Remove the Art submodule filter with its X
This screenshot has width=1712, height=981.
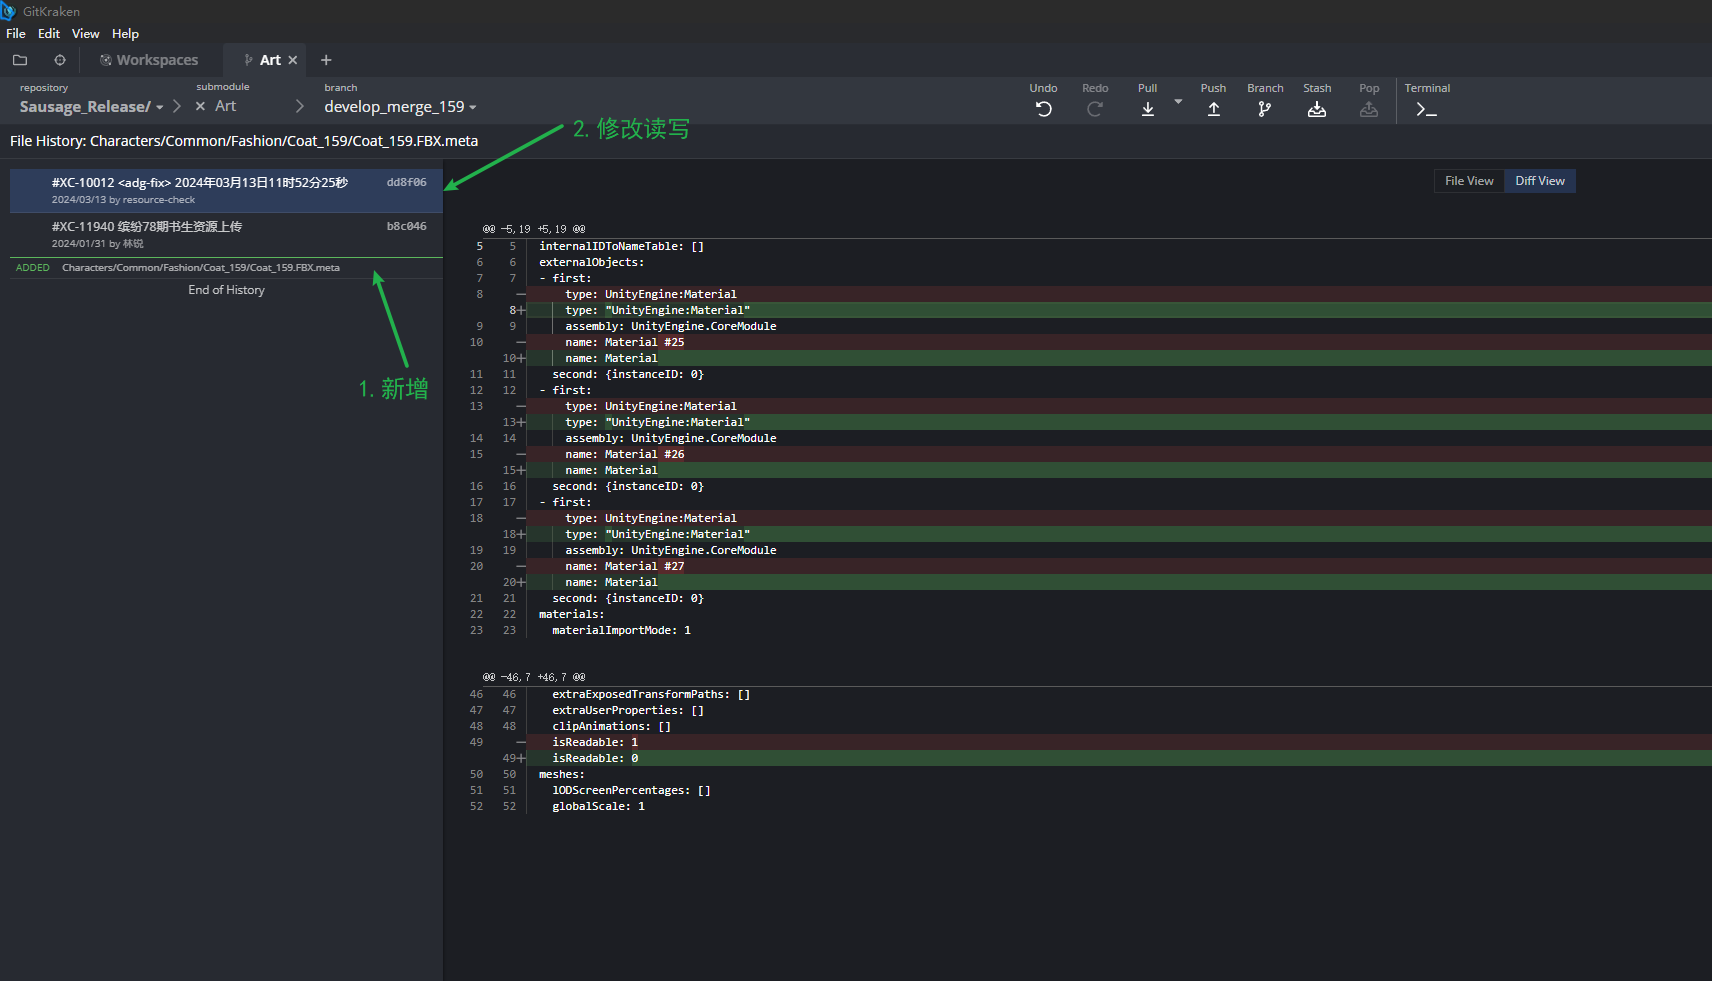coord(200,105)
